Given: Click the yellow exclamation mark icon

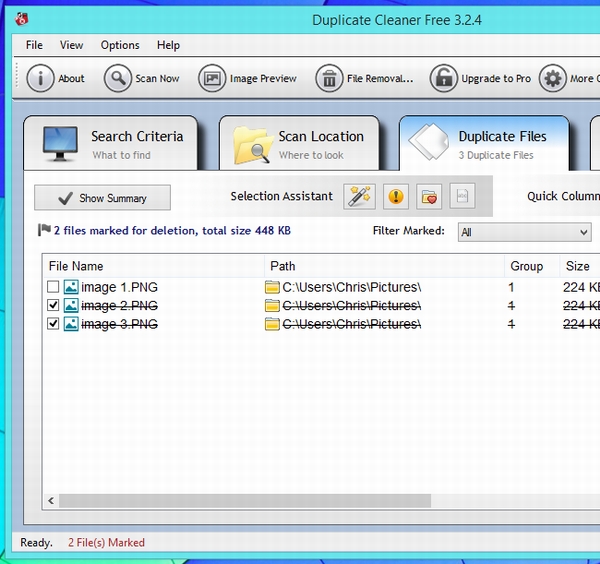Looking at the screenshot, I should (x=396, y=196).
